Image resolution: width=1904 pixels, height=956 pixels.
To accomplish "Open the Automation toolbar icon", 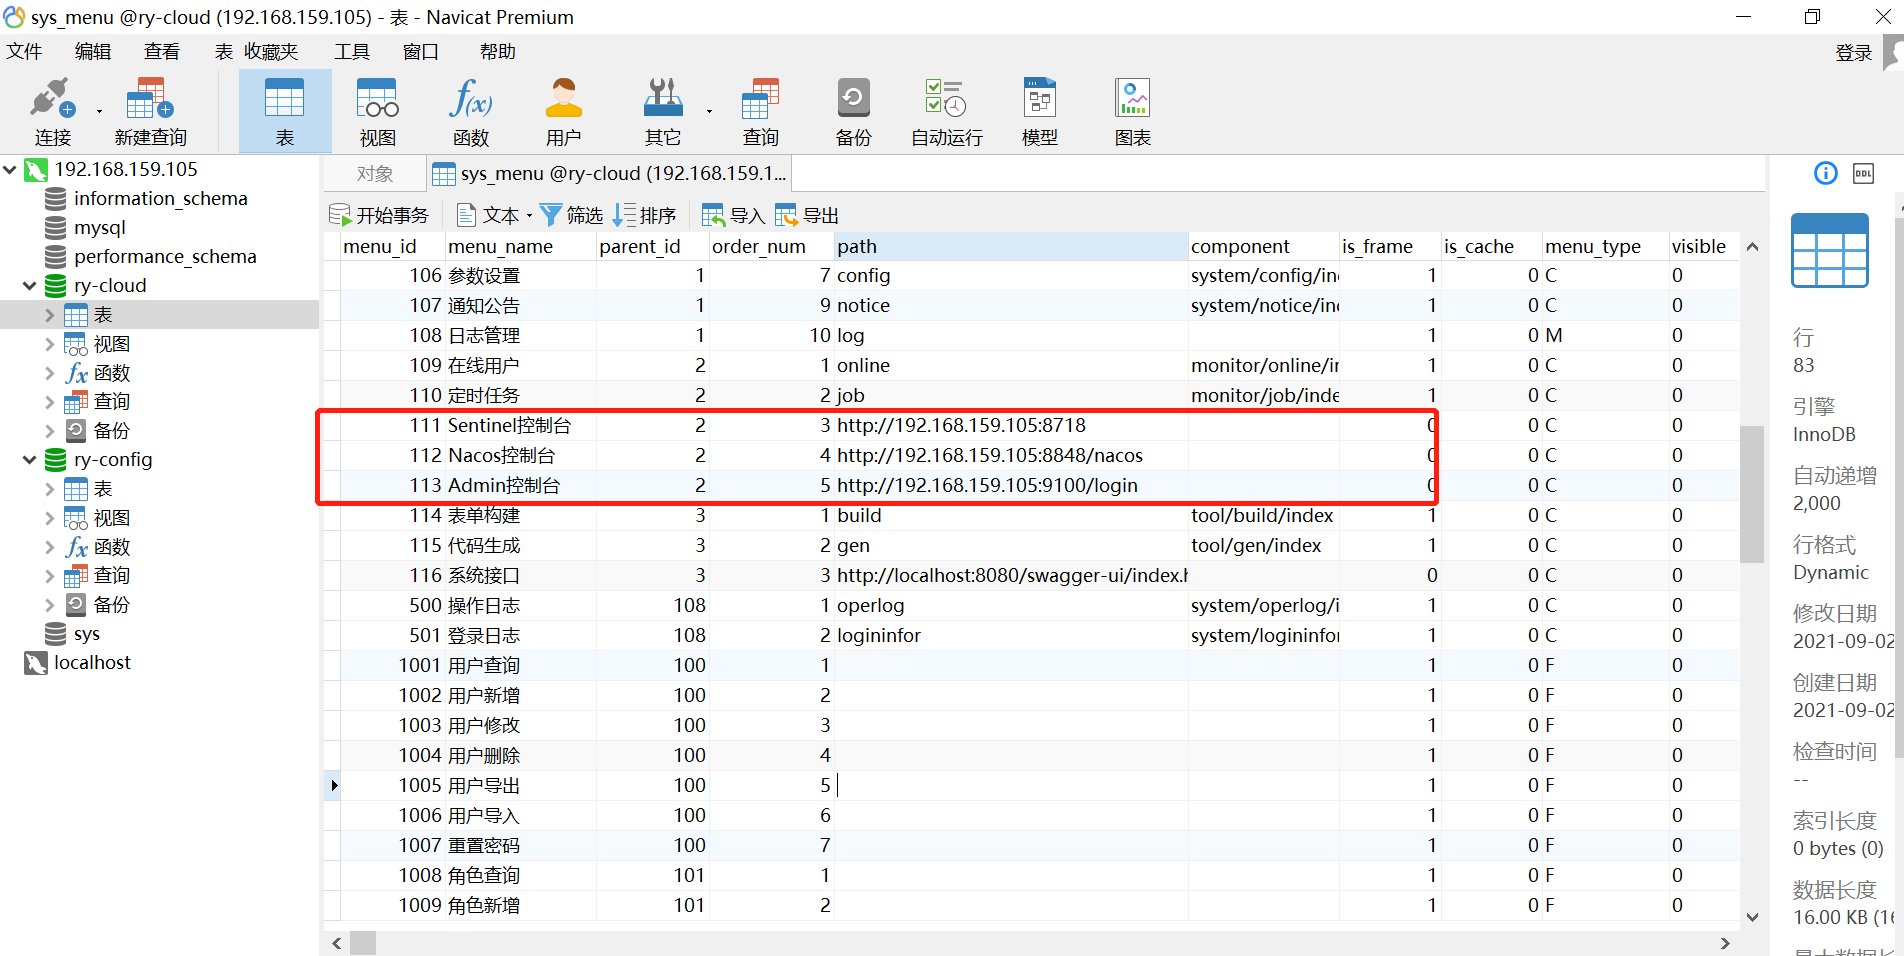I will [946, 112].
